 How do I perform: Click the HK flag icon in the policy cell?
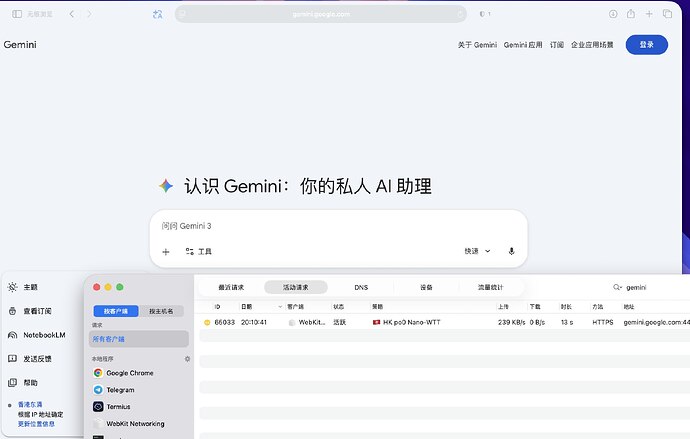(x=377, y=322)
